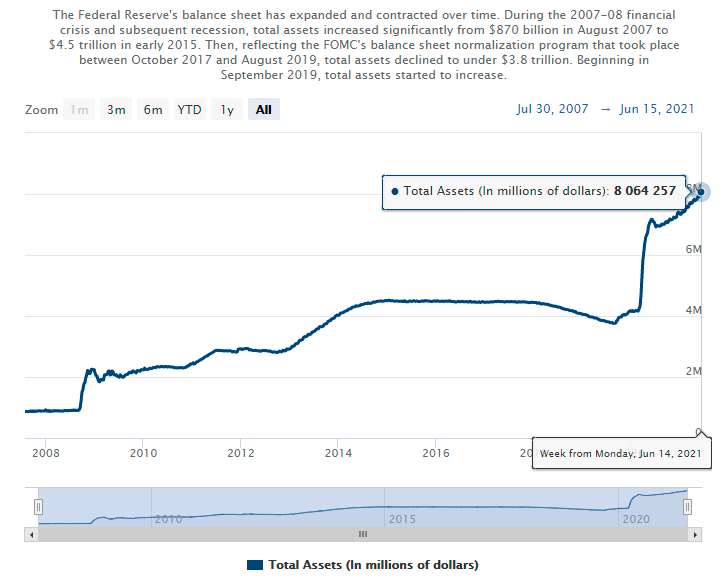This screenshot has width=725, height=579.
Task: Toggle Total Assets series via legend label
Action: tap(373, 565)
